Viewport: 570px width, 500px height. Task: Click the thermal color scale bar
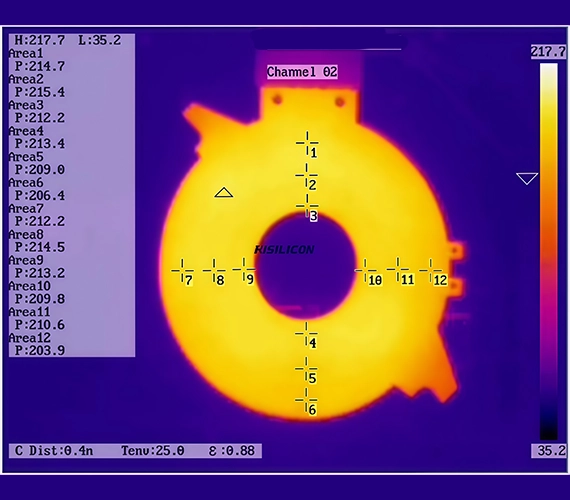coord(549,252)
